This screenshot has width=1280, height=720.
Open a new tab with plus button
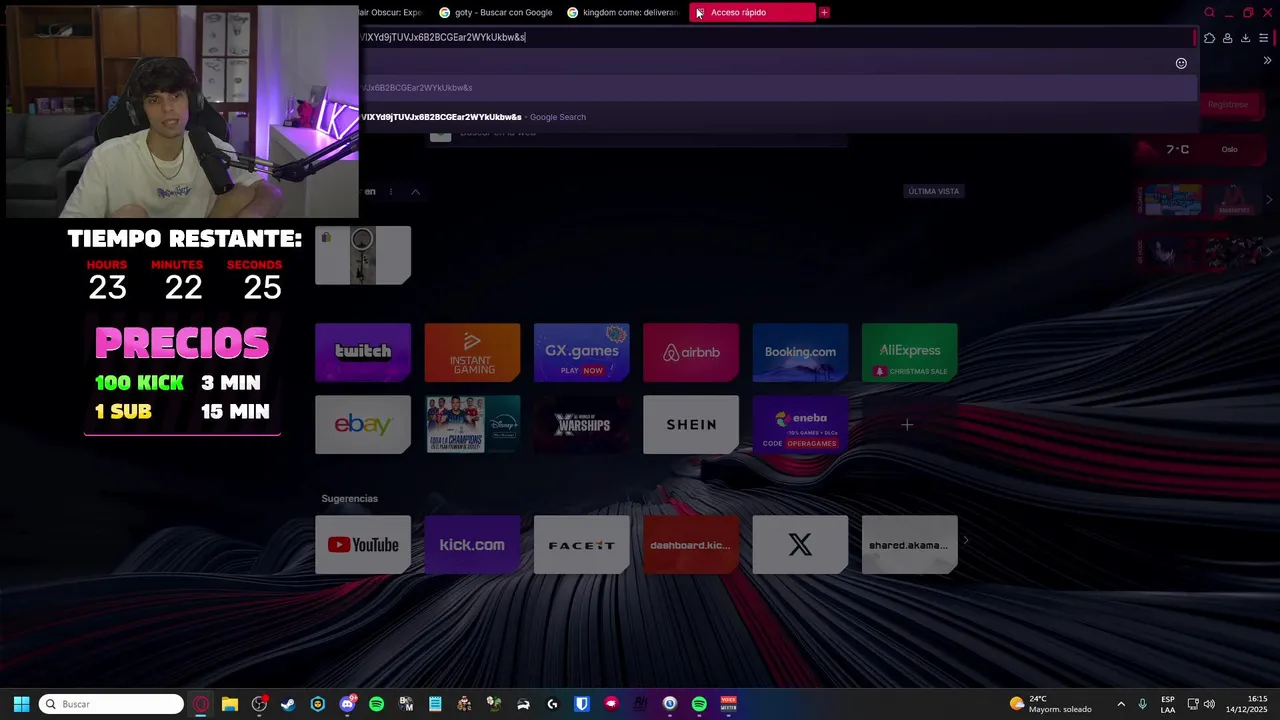(824, 12)
